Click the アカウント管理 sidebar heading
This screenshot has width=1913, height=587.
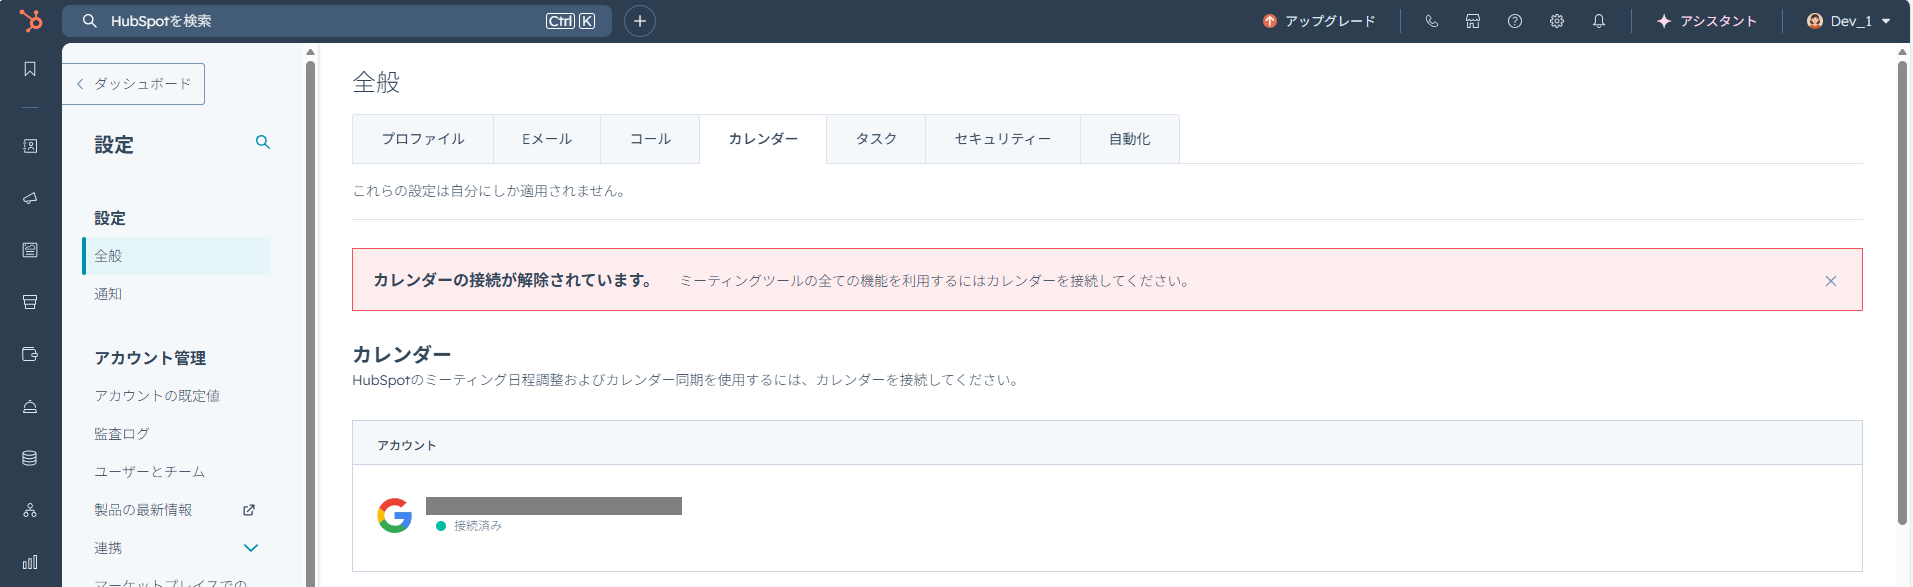click(x=150, y=358)
